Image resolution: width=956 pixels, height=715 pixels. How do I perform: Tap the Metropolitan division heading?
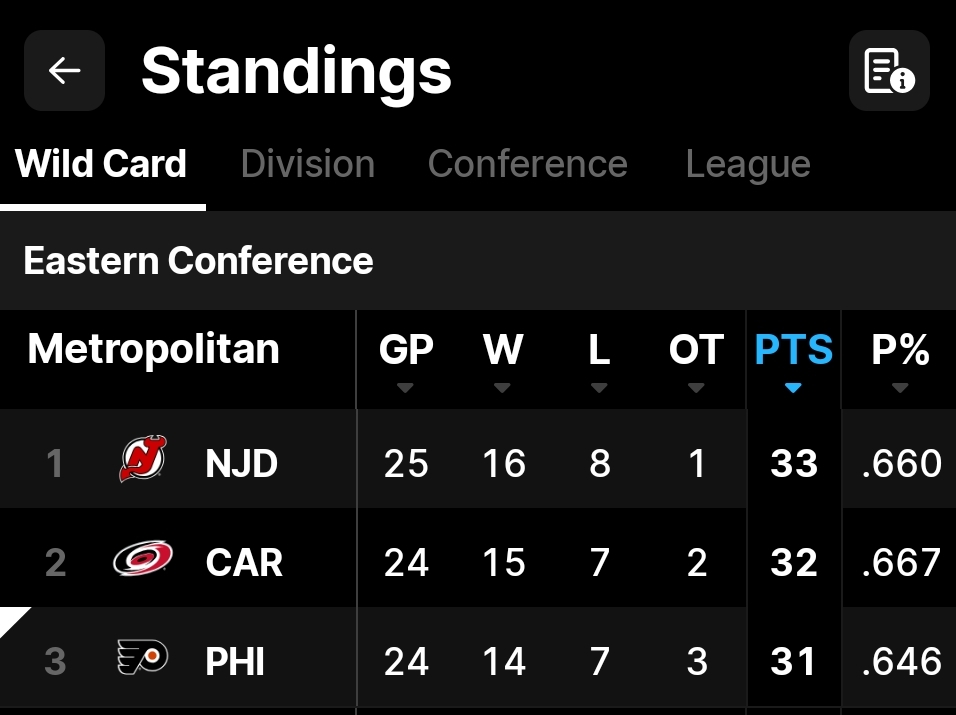point(153,349)
